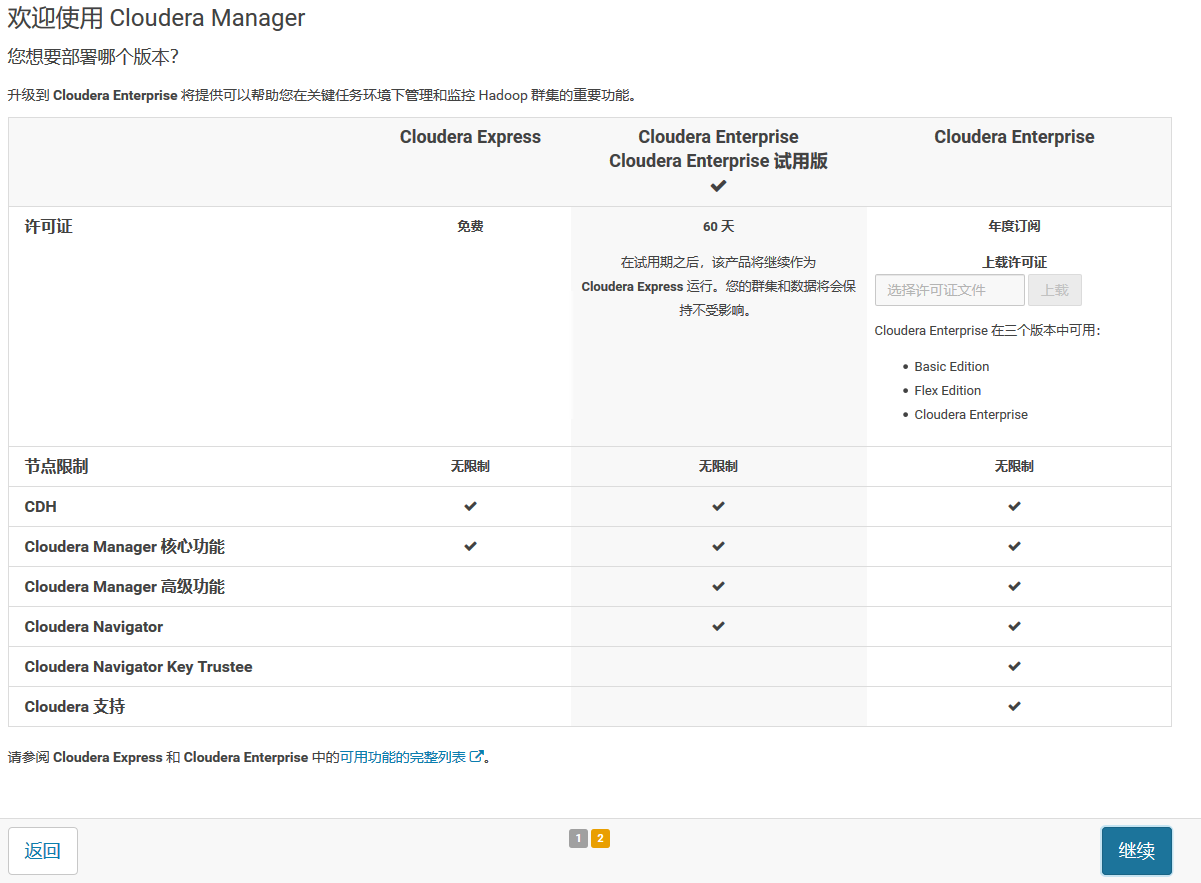Click the selected checkmark under the 试用版 heading
Screen dimensions: 1201x883
click(718, 186)
